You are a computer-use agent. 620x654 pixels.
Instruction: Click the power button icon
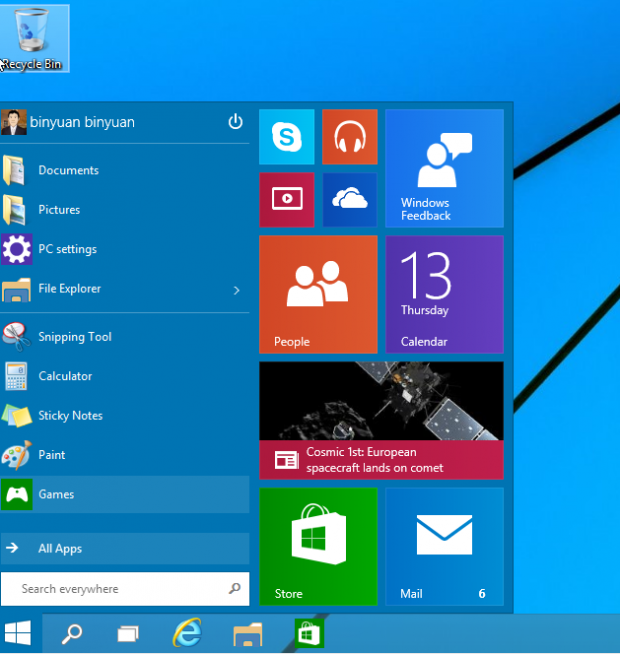[x=235, y=121]
